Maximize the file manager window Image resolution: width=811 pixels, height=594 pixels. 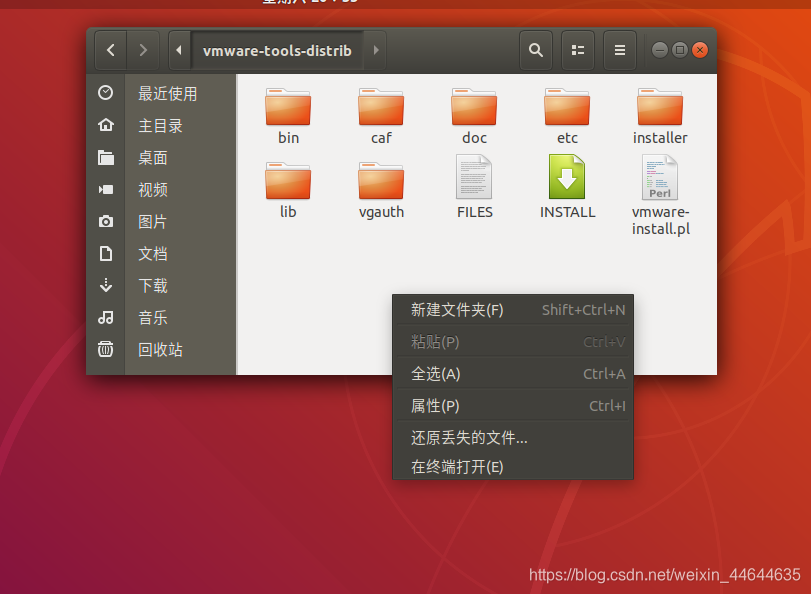tap(680, 50)
